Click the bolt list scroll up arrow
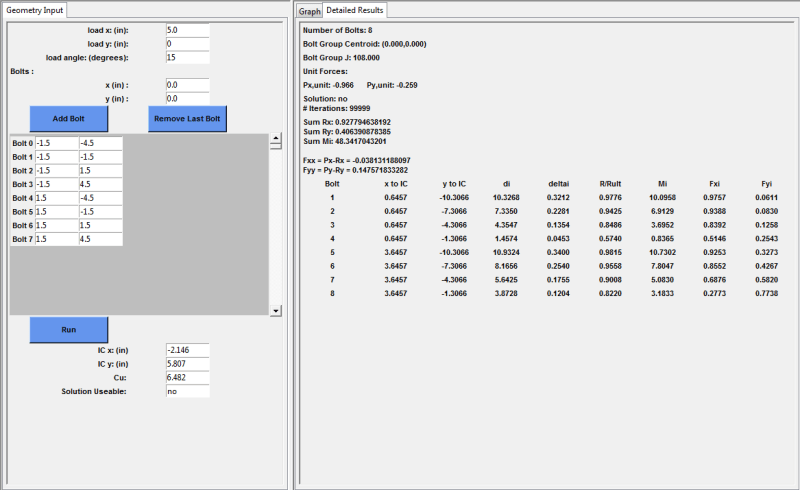Image resolution: width=800 pixels, height=490 pixels. 276,138
